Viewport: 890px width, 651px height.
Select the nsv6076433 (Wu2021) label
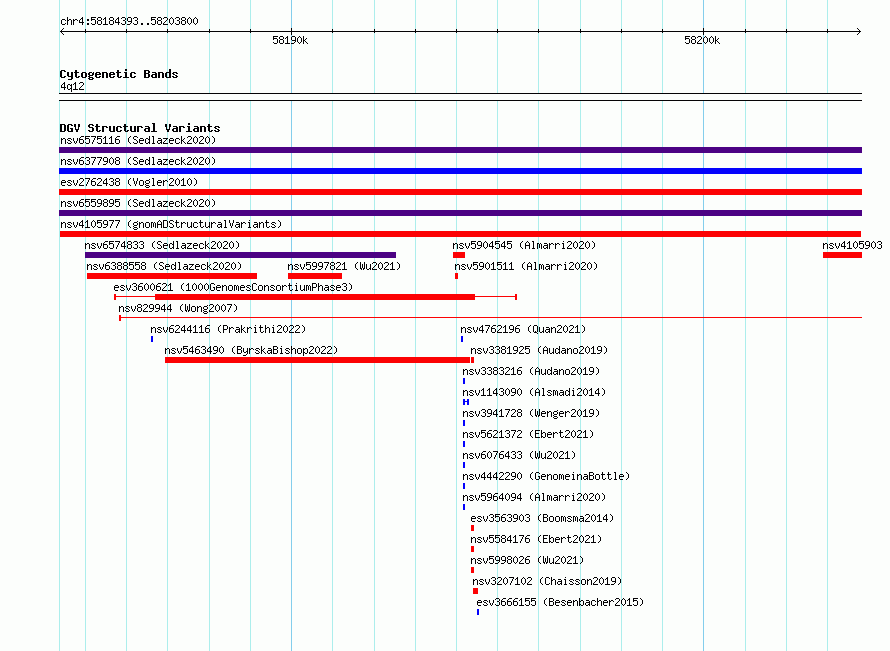pyautogui.click(x=519, y=455)
